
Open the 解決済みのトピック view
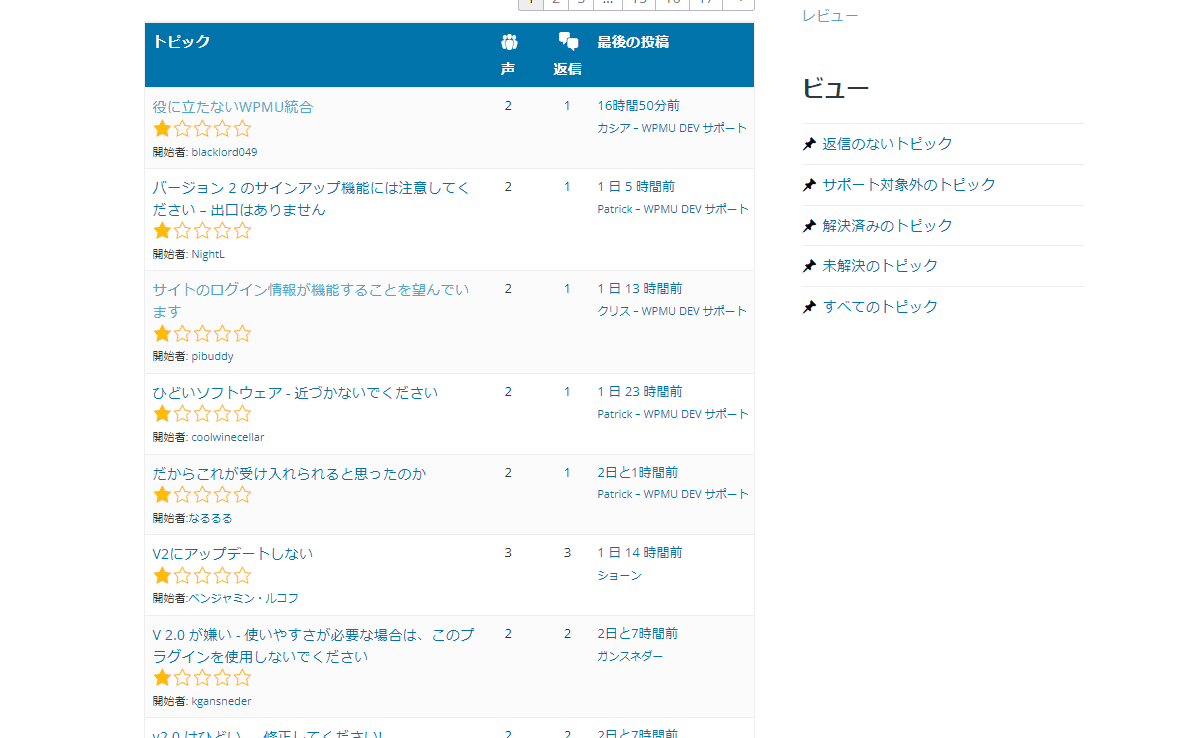coord(887,226)
